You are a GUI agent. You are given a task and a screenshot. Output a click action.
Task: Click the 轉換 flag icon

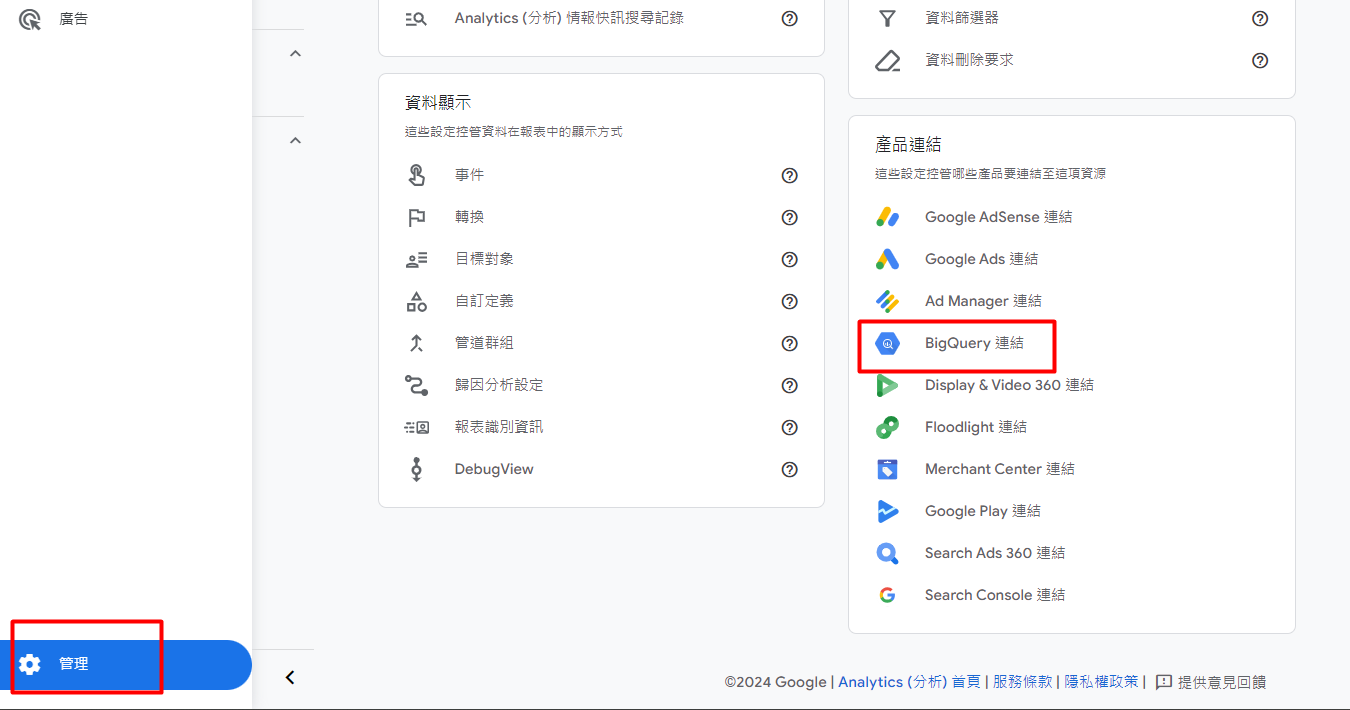click(417, 217)
